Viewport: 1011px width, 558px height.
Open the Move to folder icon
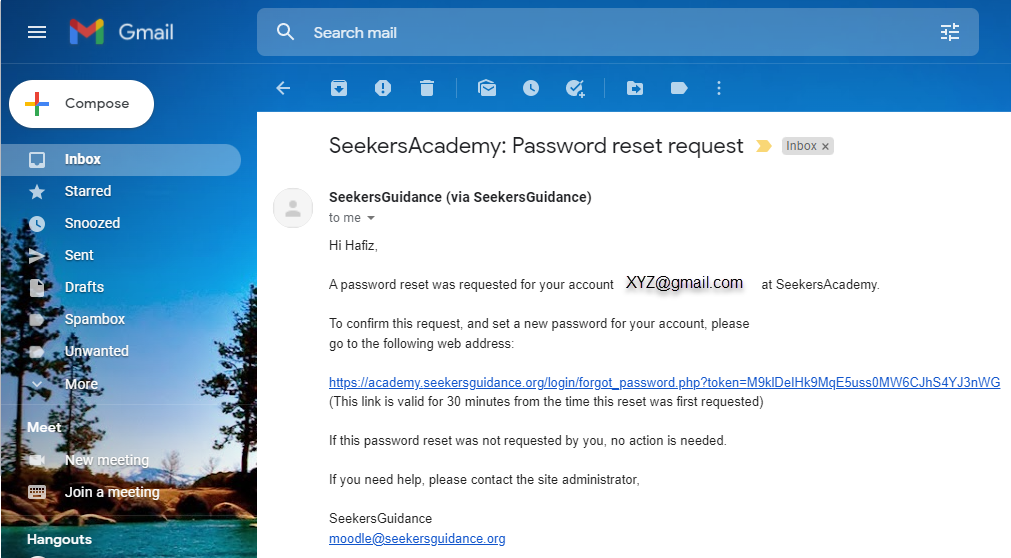(x=635, y=88)
